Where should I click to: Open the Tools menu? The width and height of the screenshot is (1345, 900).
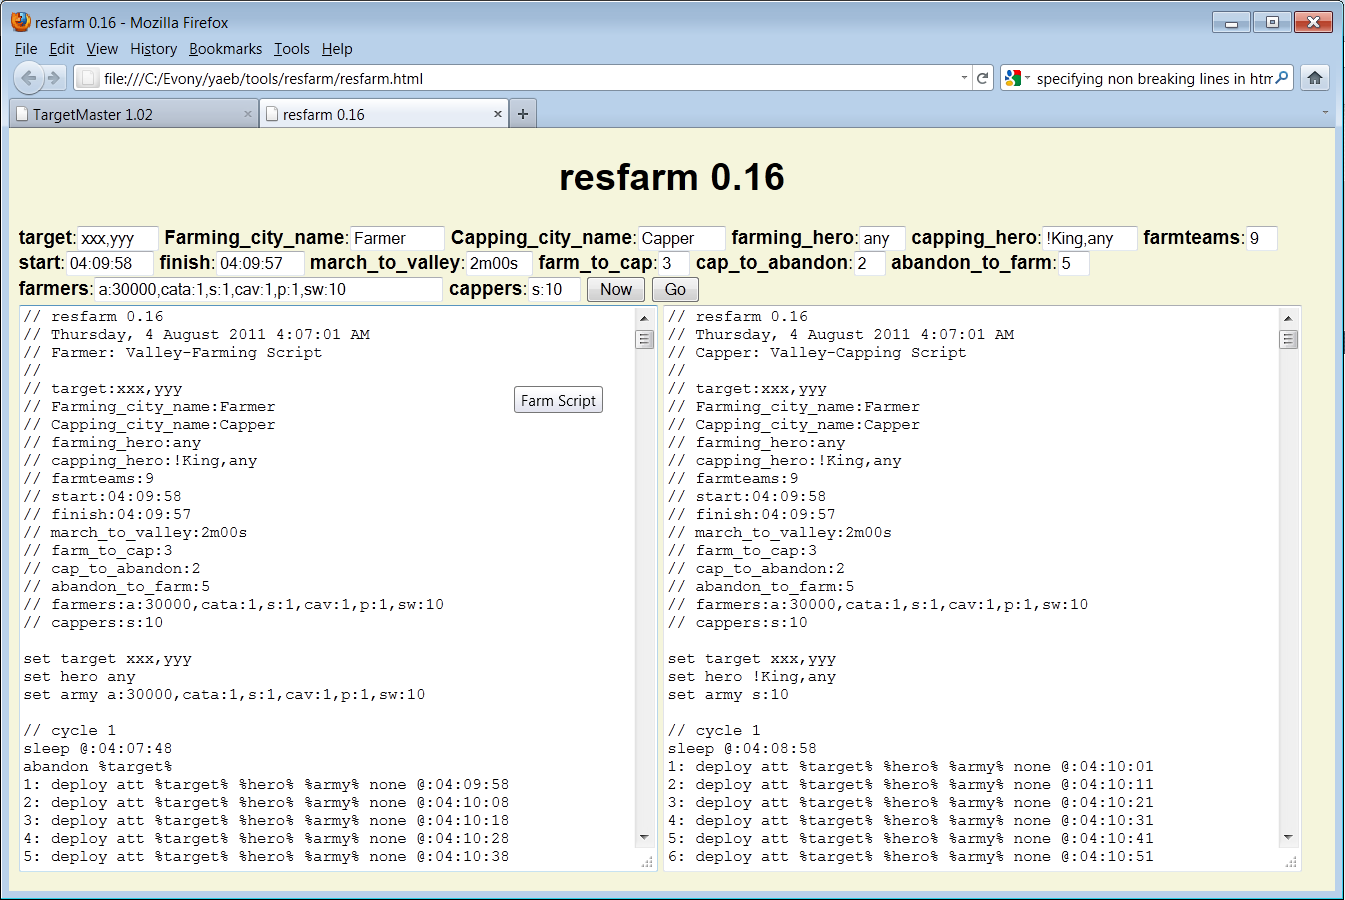291,49
